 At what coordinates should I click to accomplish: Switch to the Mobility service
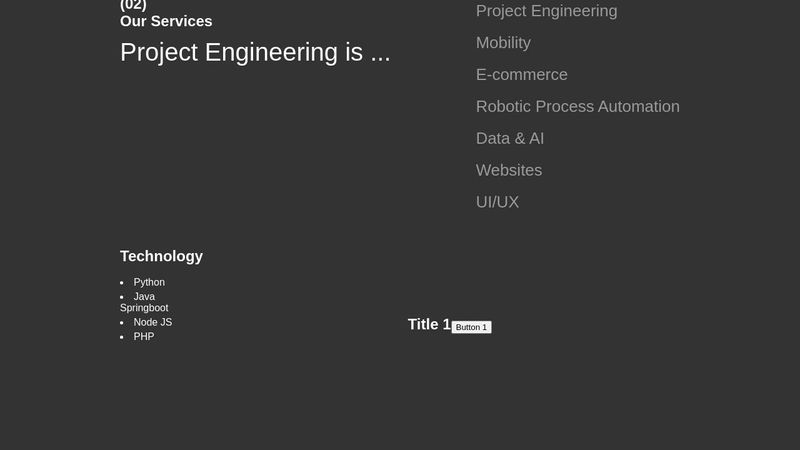(x=503, y=43)
